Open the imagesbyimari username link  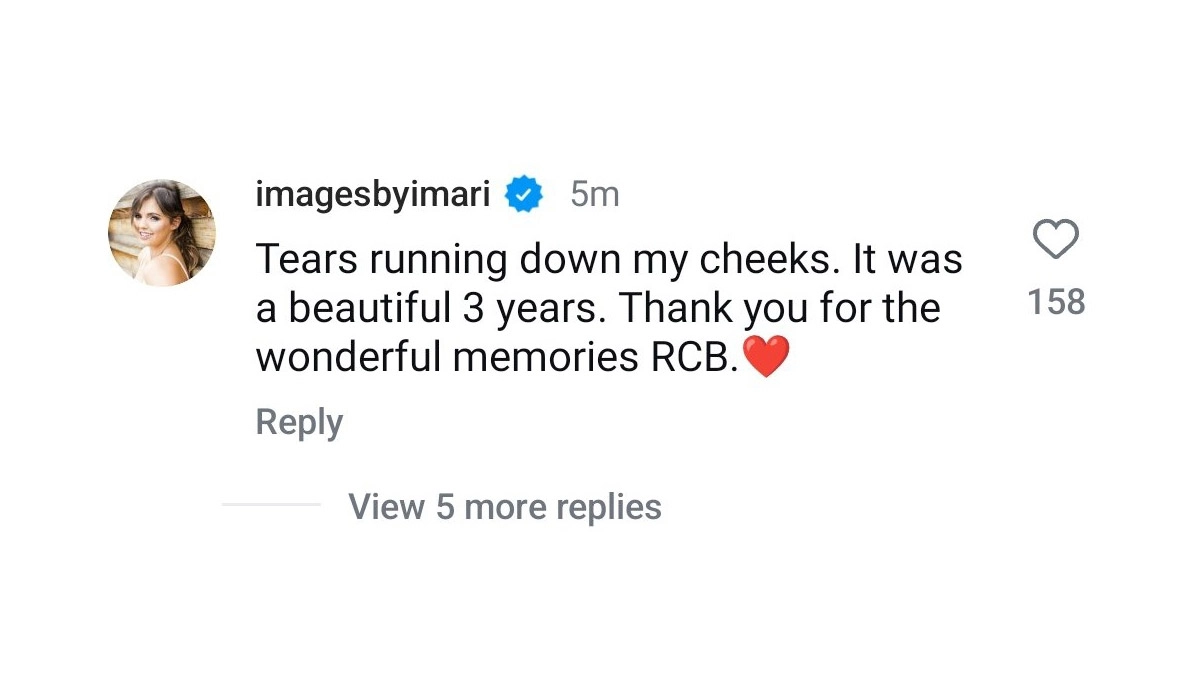point(373,194)
